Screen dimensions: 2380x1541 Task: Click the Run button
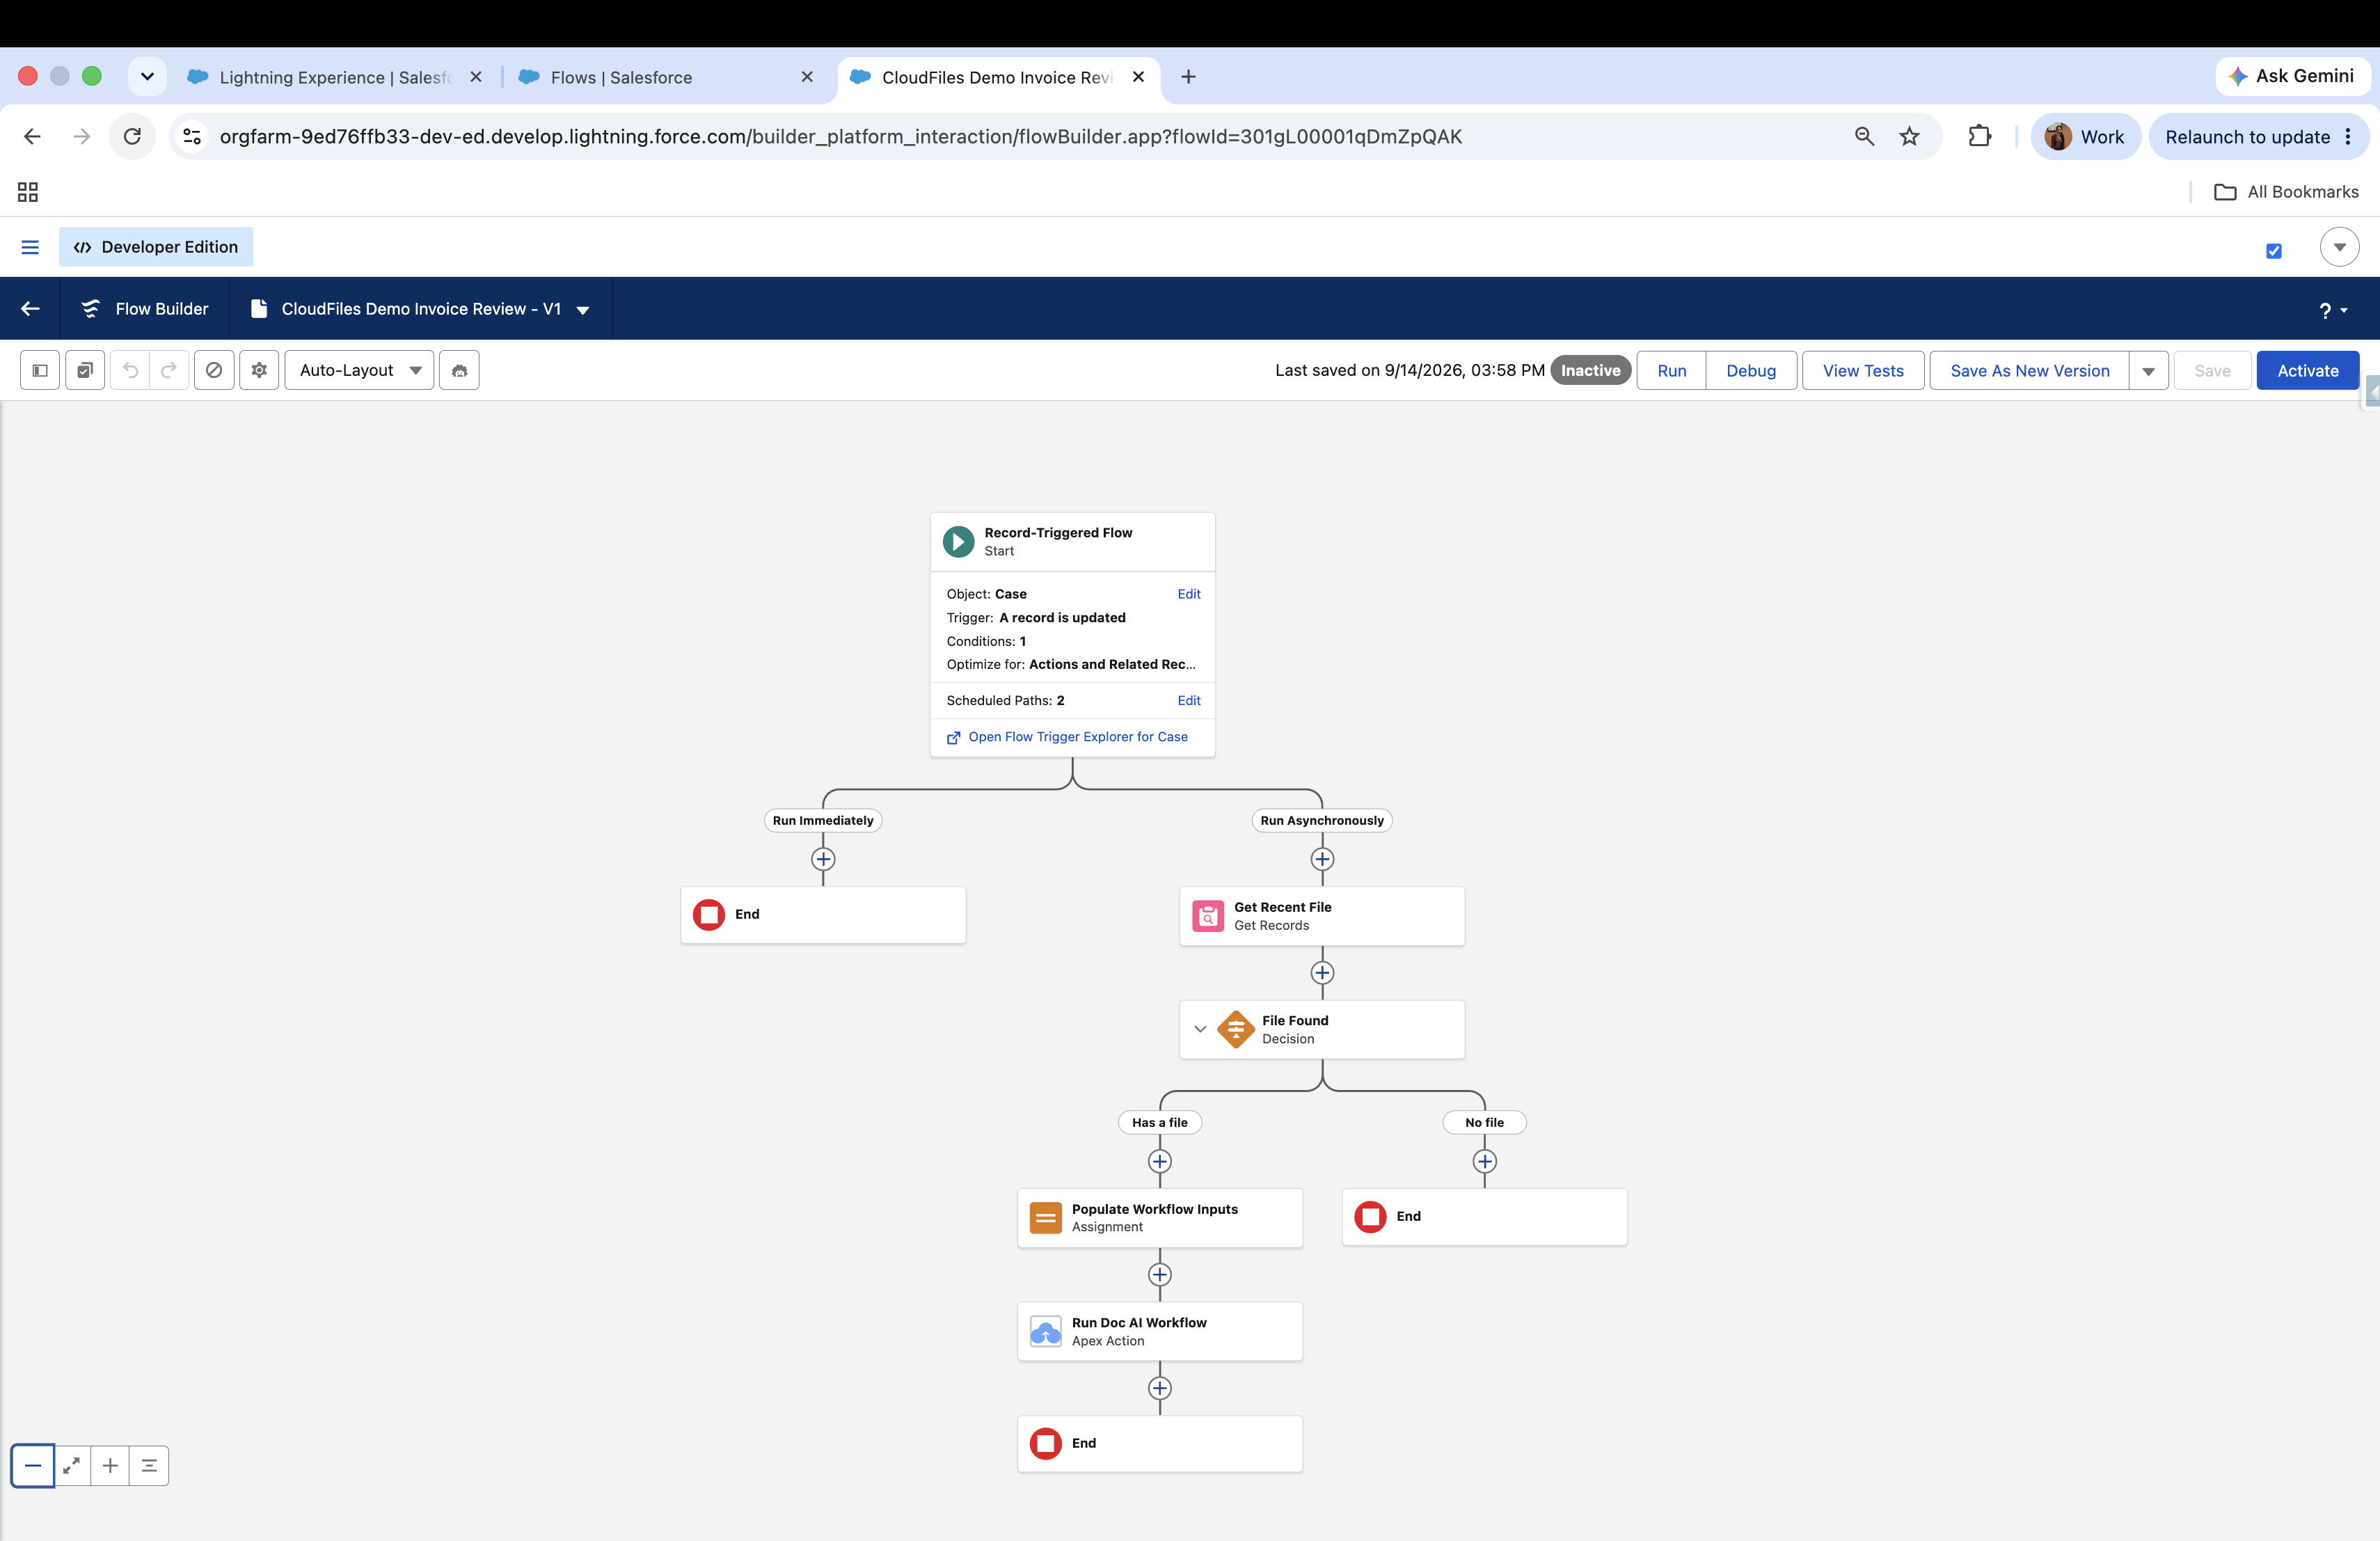tap(1672, 371)
